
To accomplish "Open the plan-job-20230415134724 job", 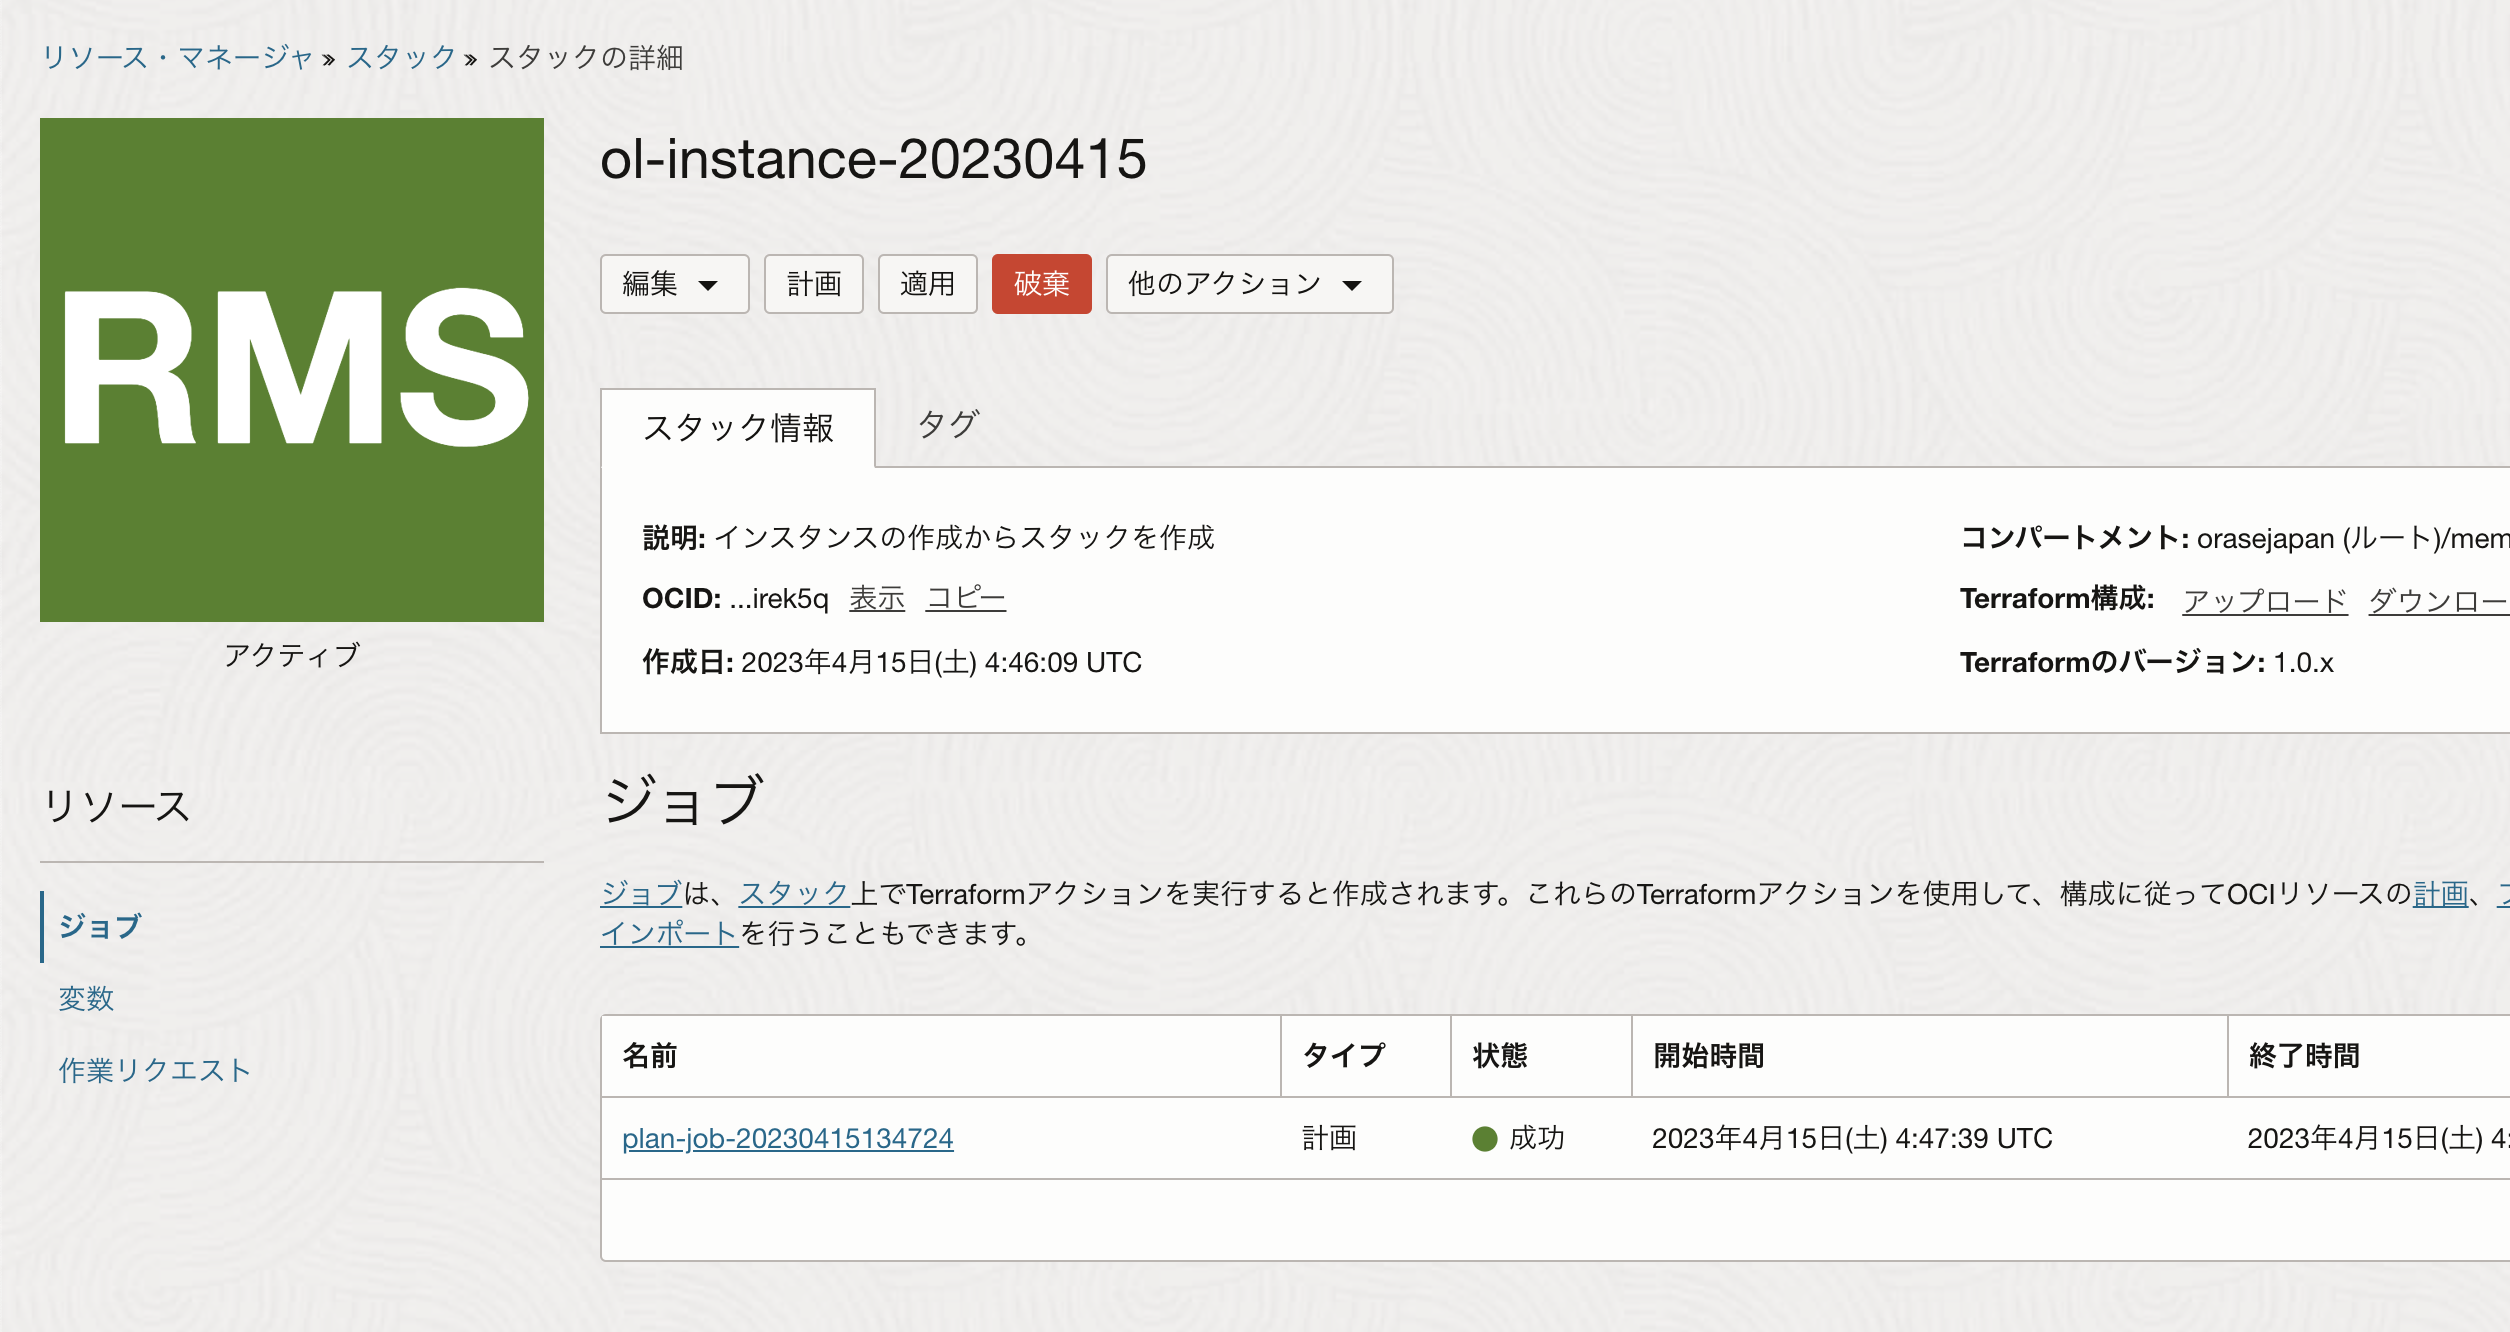I will point(788,1137).
